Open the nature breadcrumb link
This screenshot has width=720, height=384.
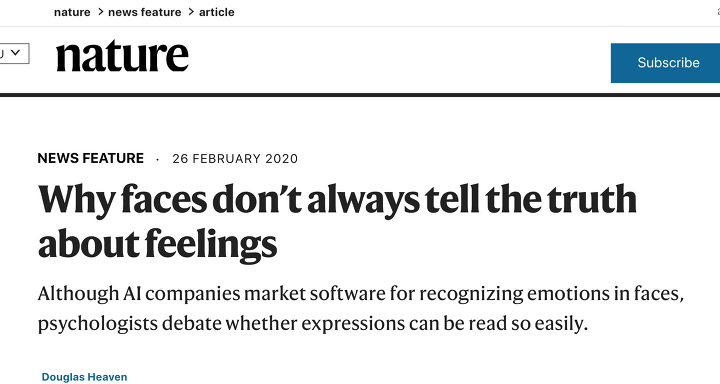point(72,12)
